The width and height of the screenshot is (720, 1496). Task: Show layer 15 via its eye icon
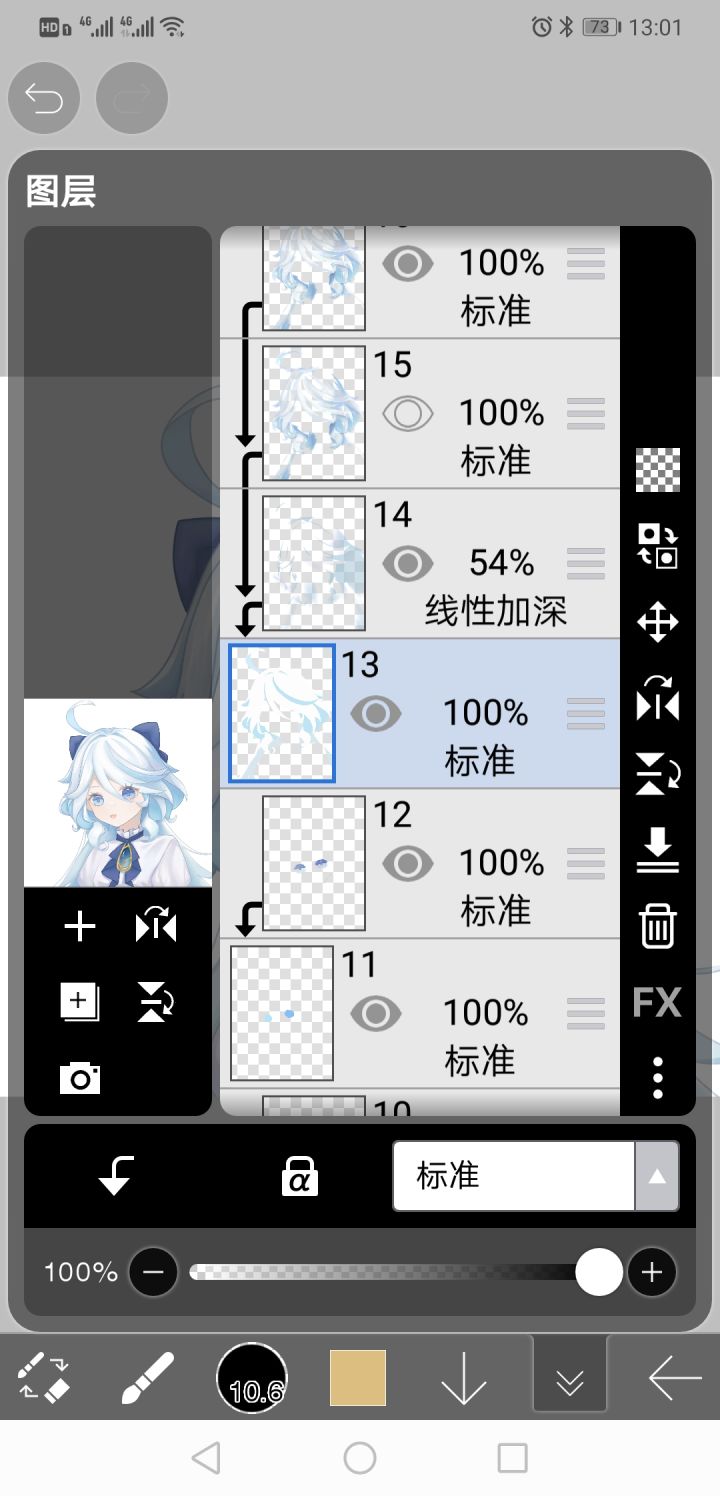pyautogui.click(x=408, y=413)
